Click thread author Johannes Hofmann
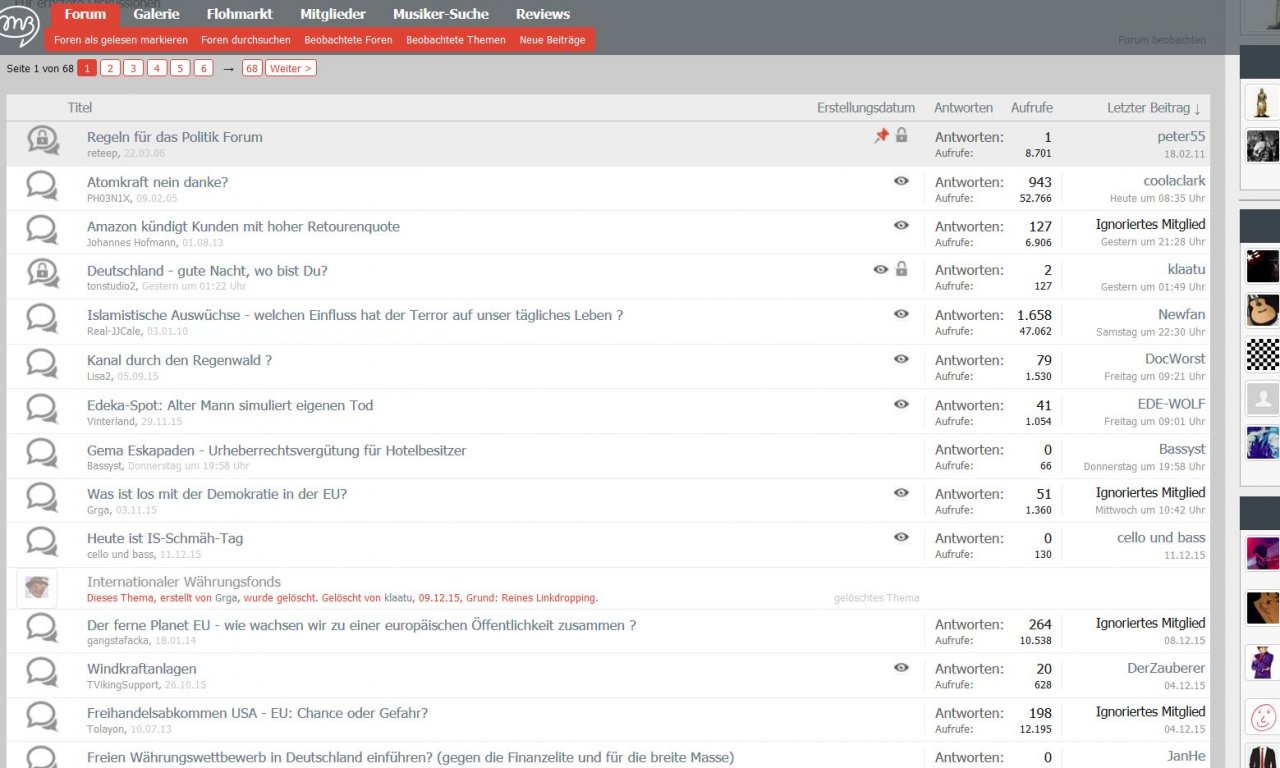Screen dimensions: 1280x768 (x=132, y=243)
